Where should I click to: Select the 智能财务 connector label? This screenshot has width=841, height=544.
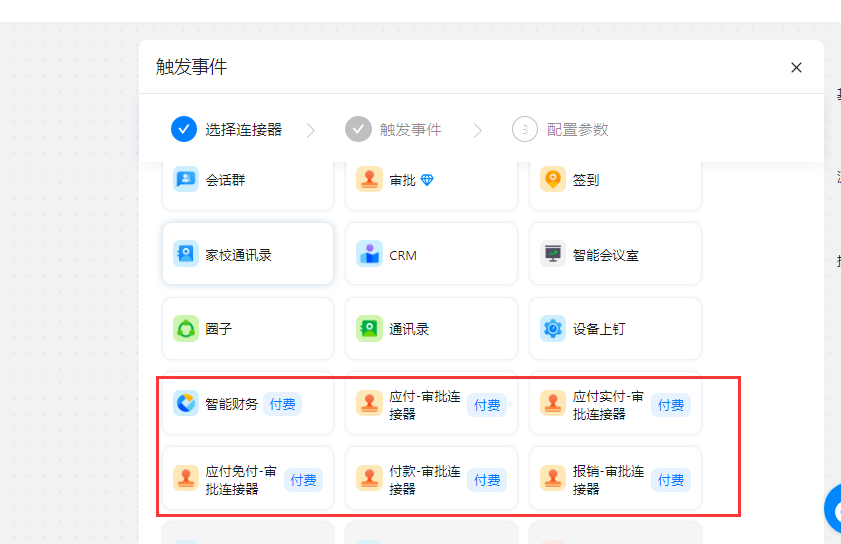coord(232,404)
